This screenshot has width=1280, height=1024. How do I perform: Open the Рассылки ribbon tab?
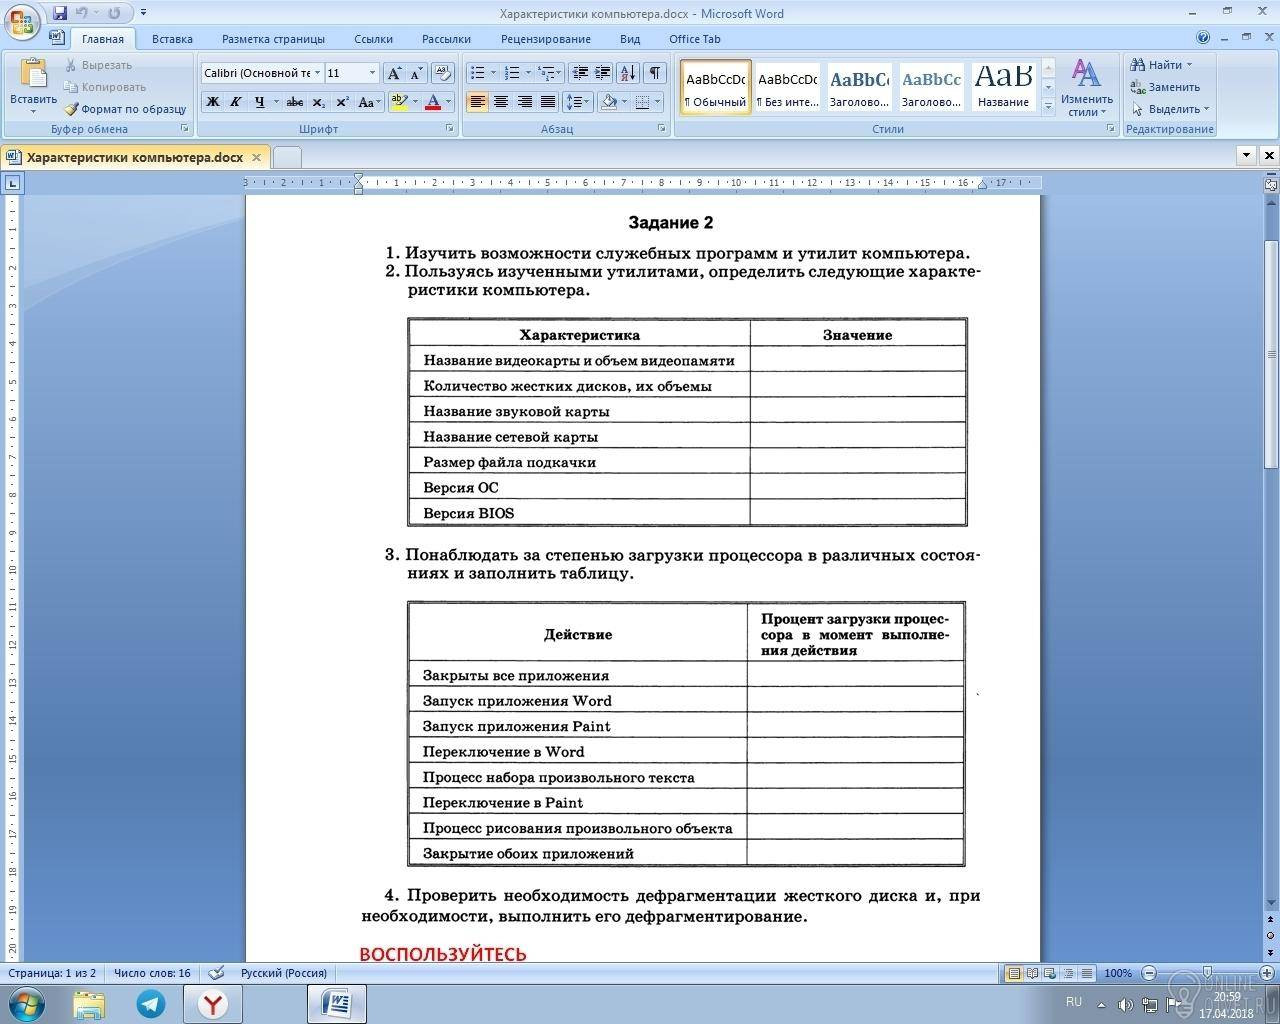click(x=446, y=39)
